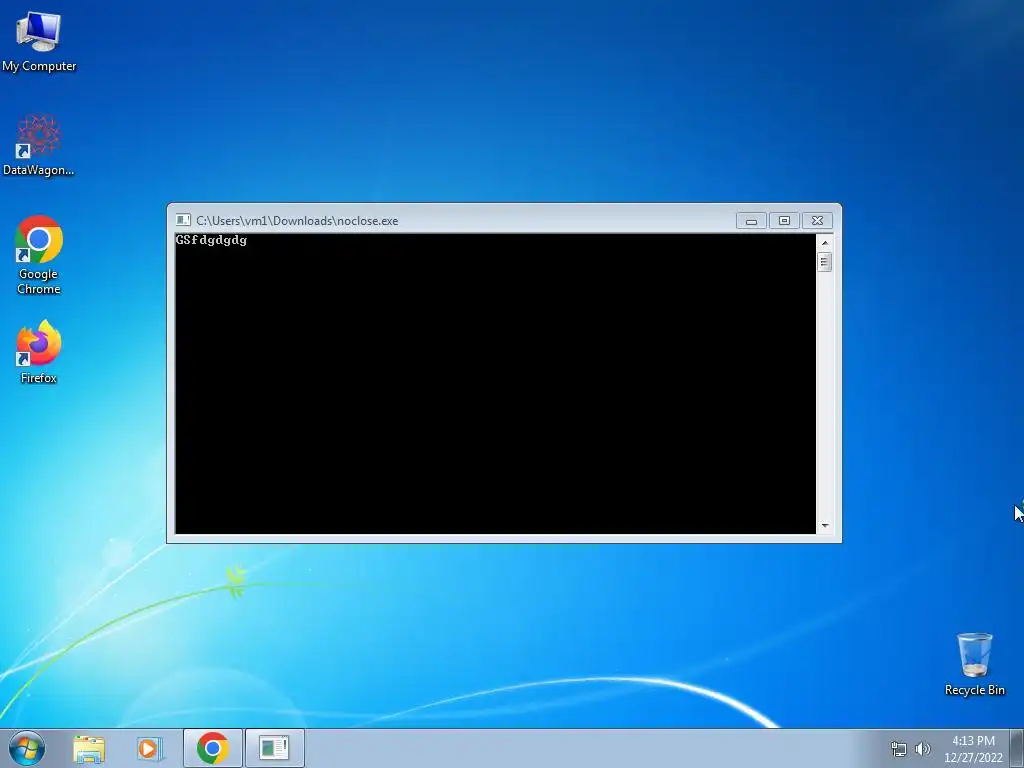The image size is (1024, 768).
Task: Click the noclose.exe title bar text
Action: click(297, 221)
